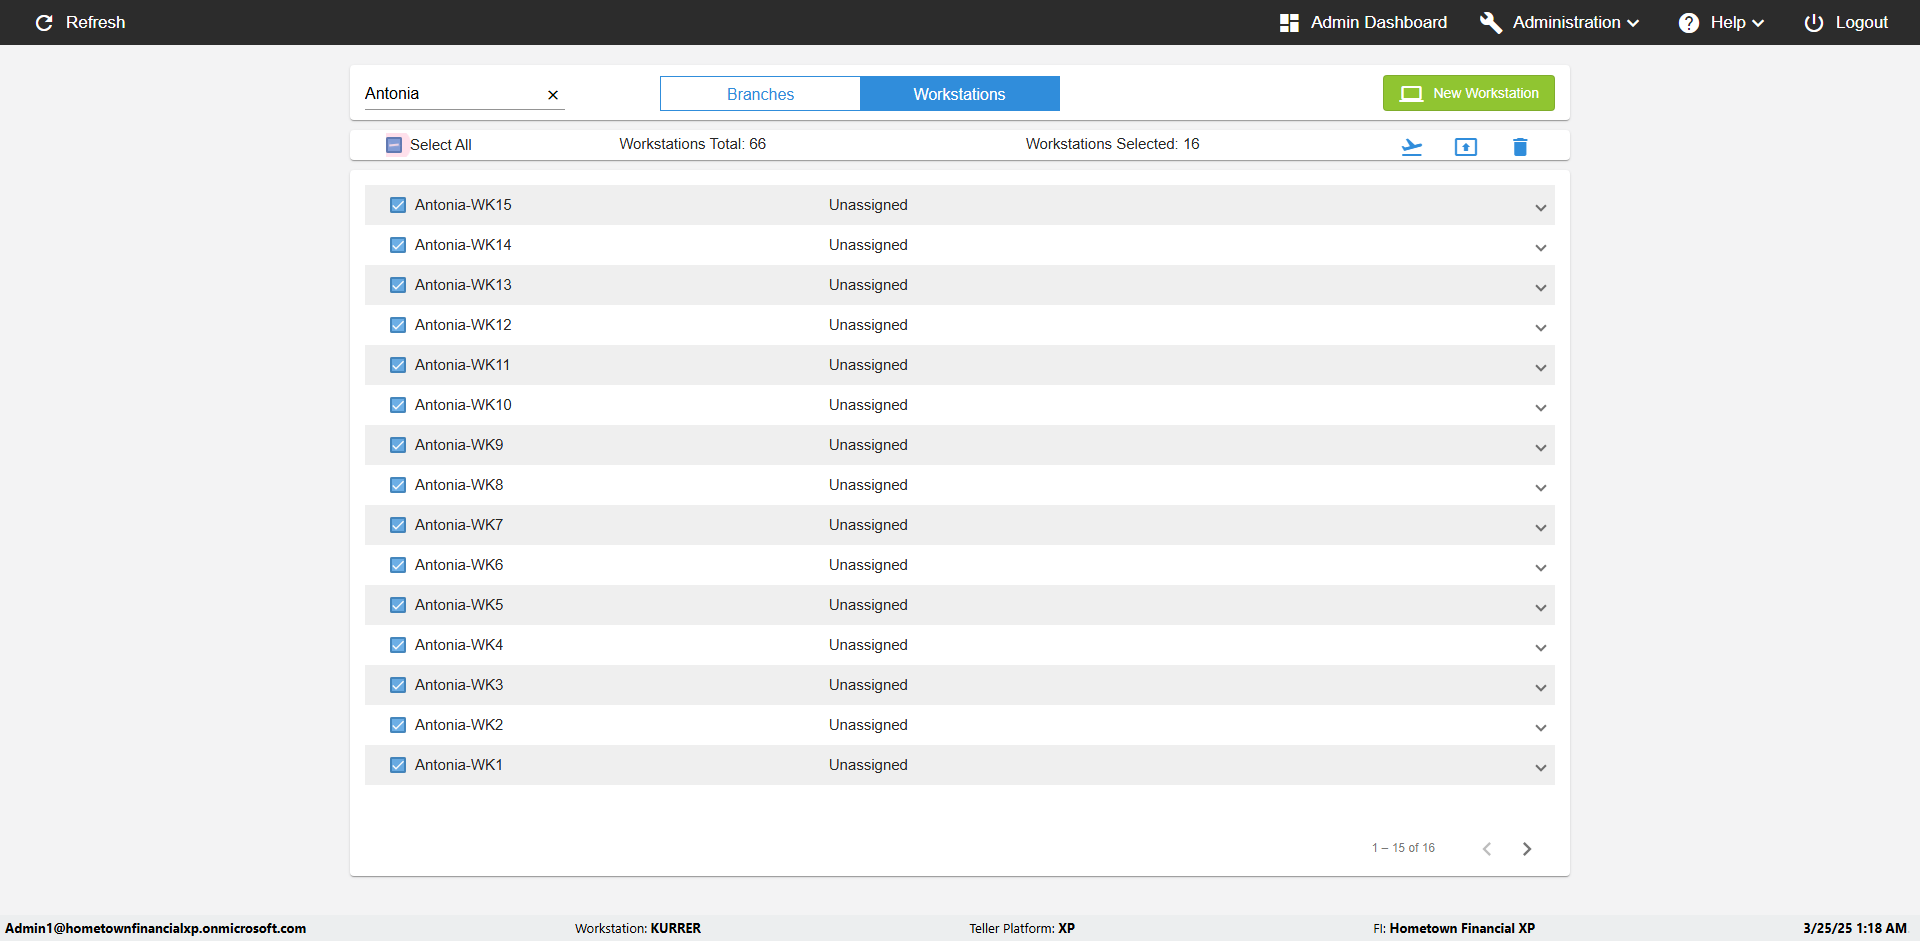Screen dimensions: 1920x941
Task: Uncheck Antonia-WK13 checkbox
Action: coord(398,285)
